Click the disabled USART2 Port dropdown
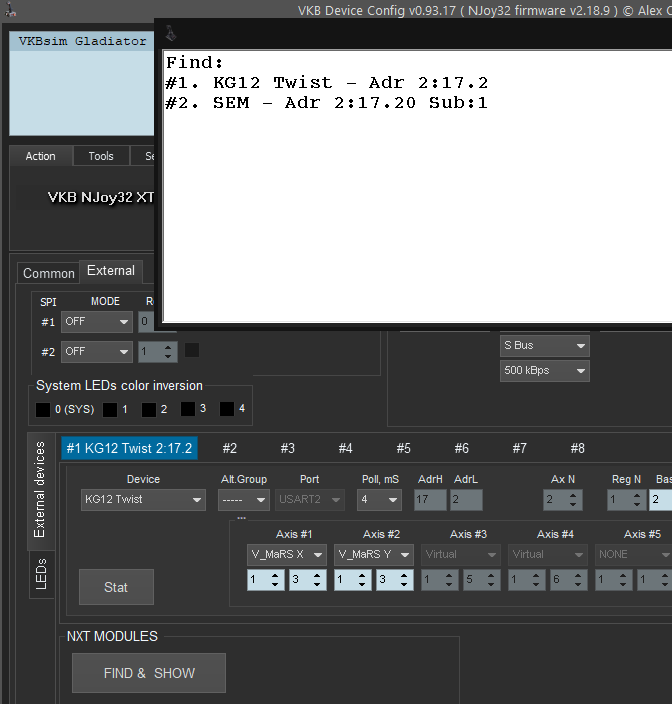This screenshot has height=704, width=672. pyautogui.click(x=310, y=500)
